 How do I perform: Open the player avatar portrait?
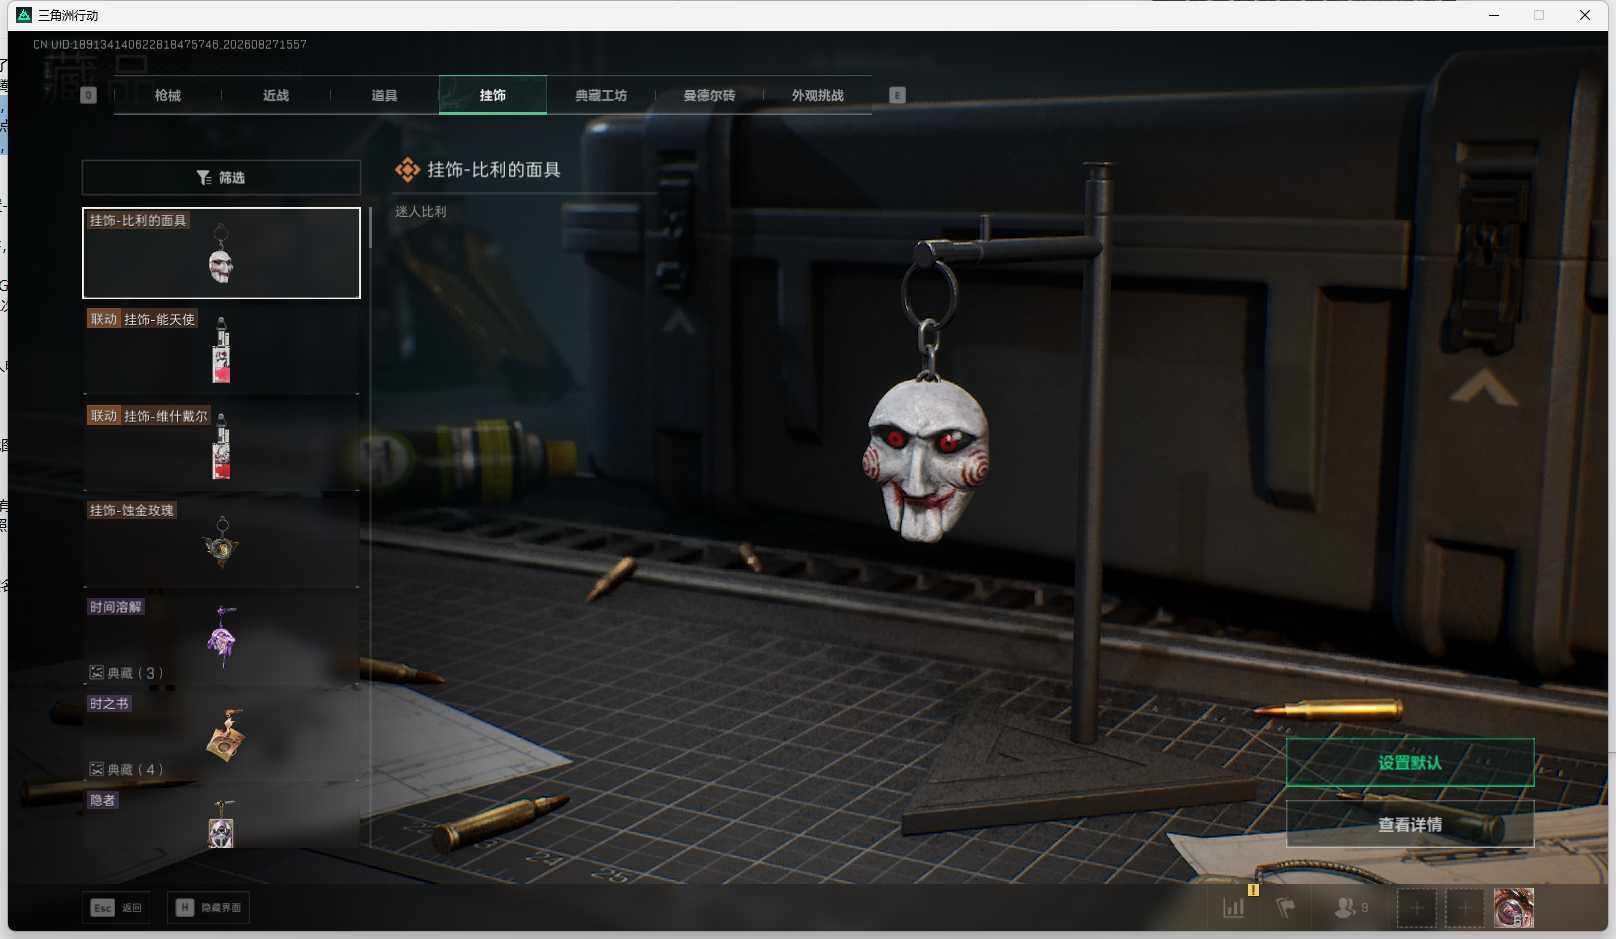(x=1513, y=908)
